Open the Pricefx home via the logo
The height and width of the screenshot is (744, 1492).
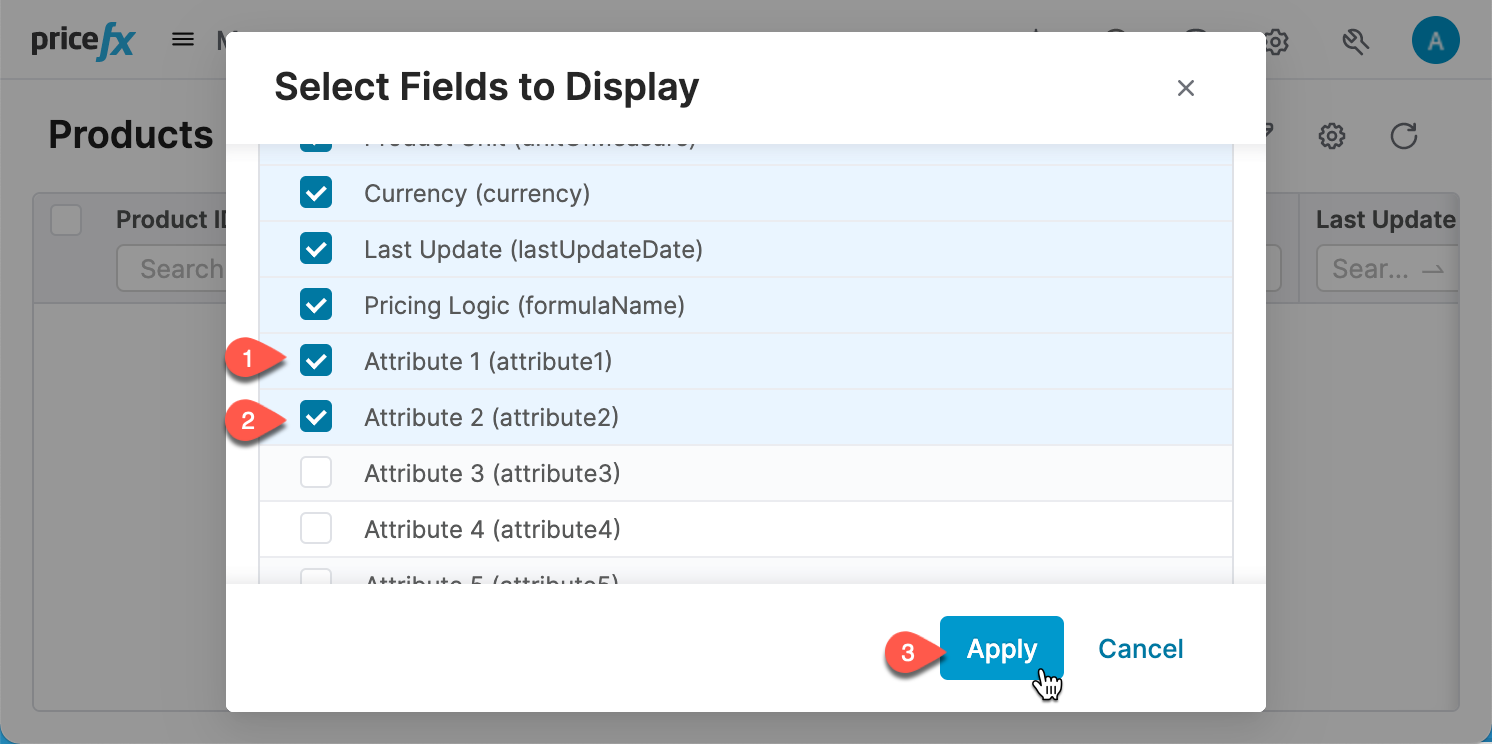(x=80, y=39)
